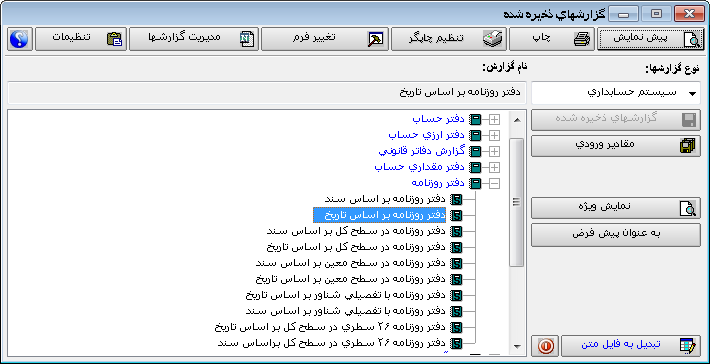Image resolution: width=710 pixels, height=364 pixels.
Task: Expand the دفتر ارزي حساب node
Action: coord(495,135)
